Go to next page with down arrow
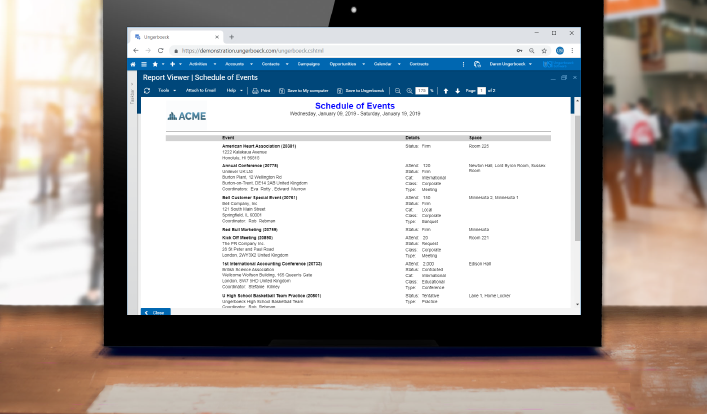The image size is (707, 414). tap(458, 91)
